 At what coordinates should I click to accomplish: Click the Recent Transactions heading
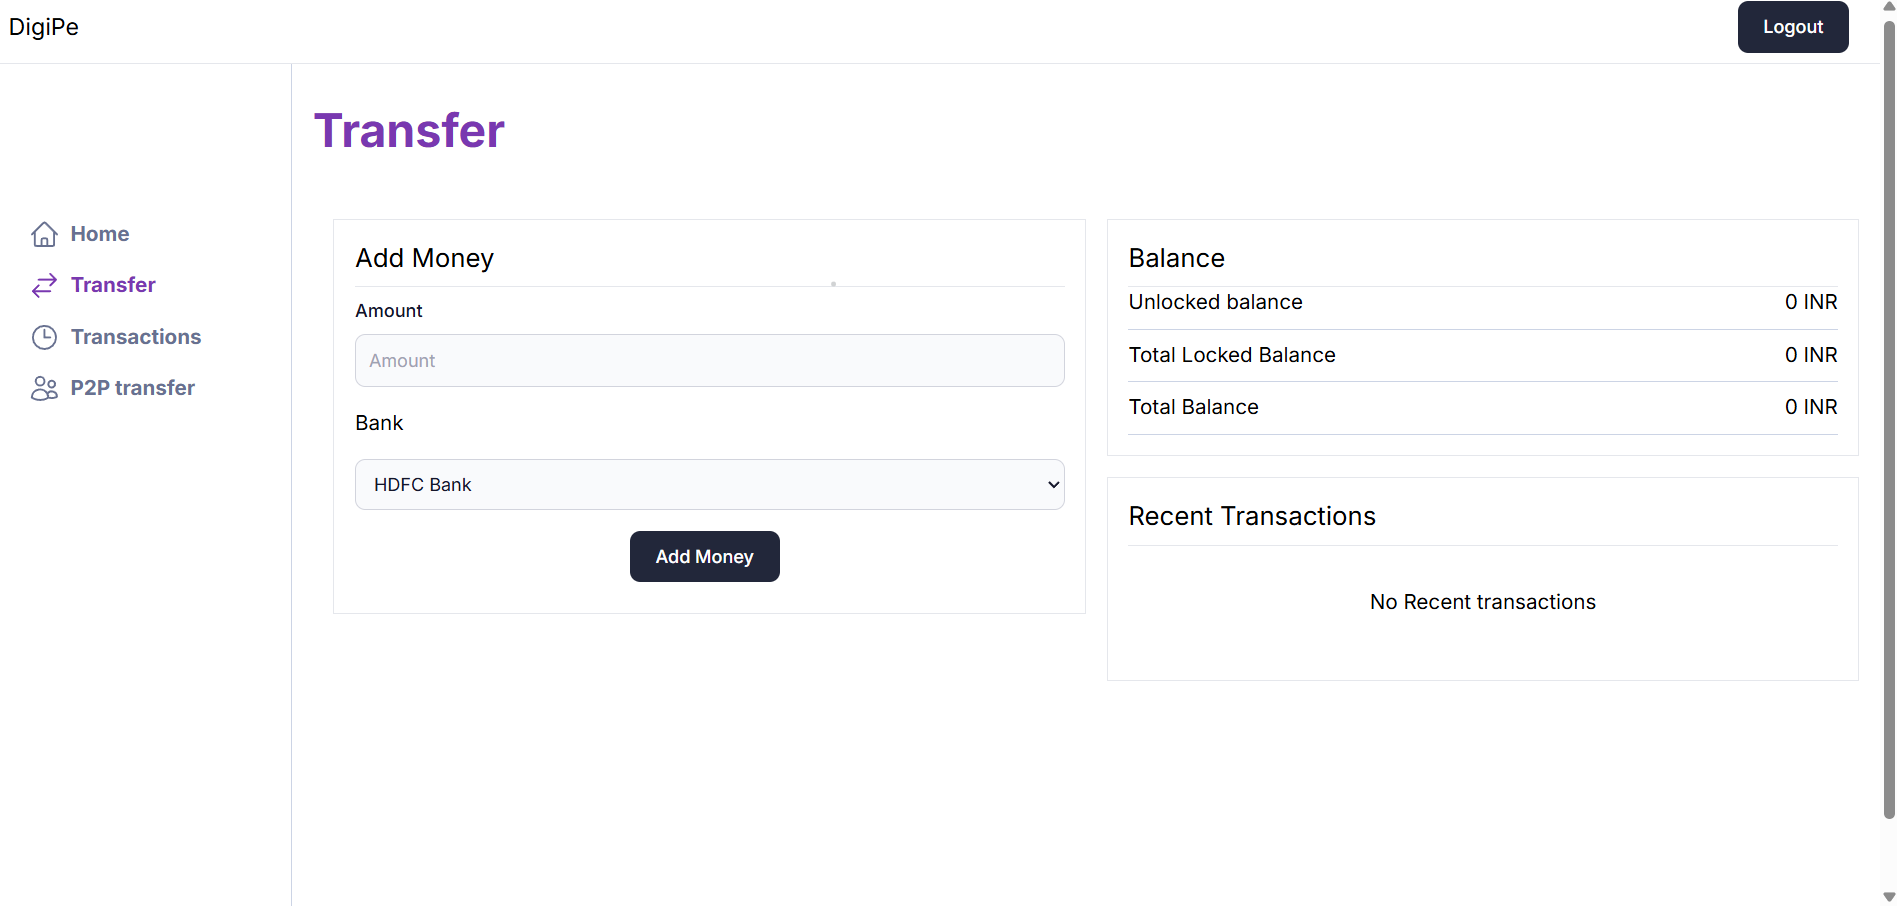click(x=1252, y=515)
